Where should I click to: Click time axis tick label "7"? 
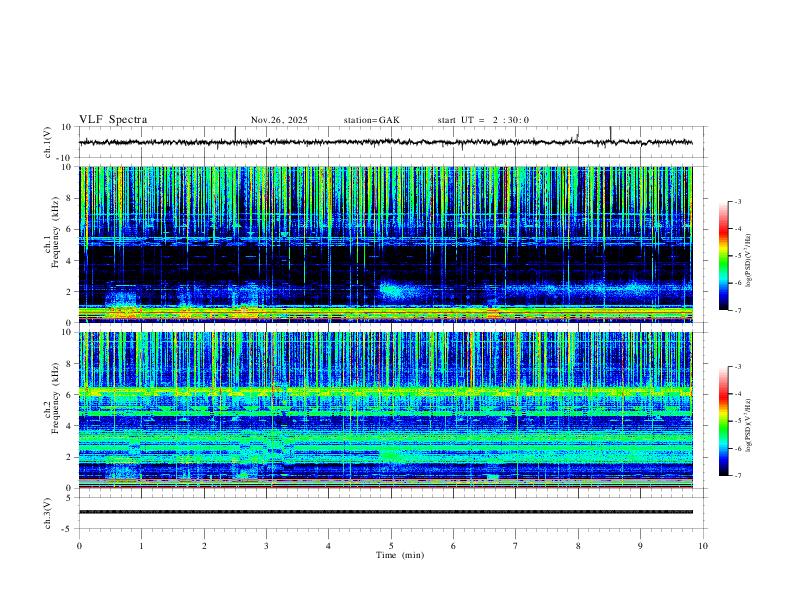tap(516, 546)
